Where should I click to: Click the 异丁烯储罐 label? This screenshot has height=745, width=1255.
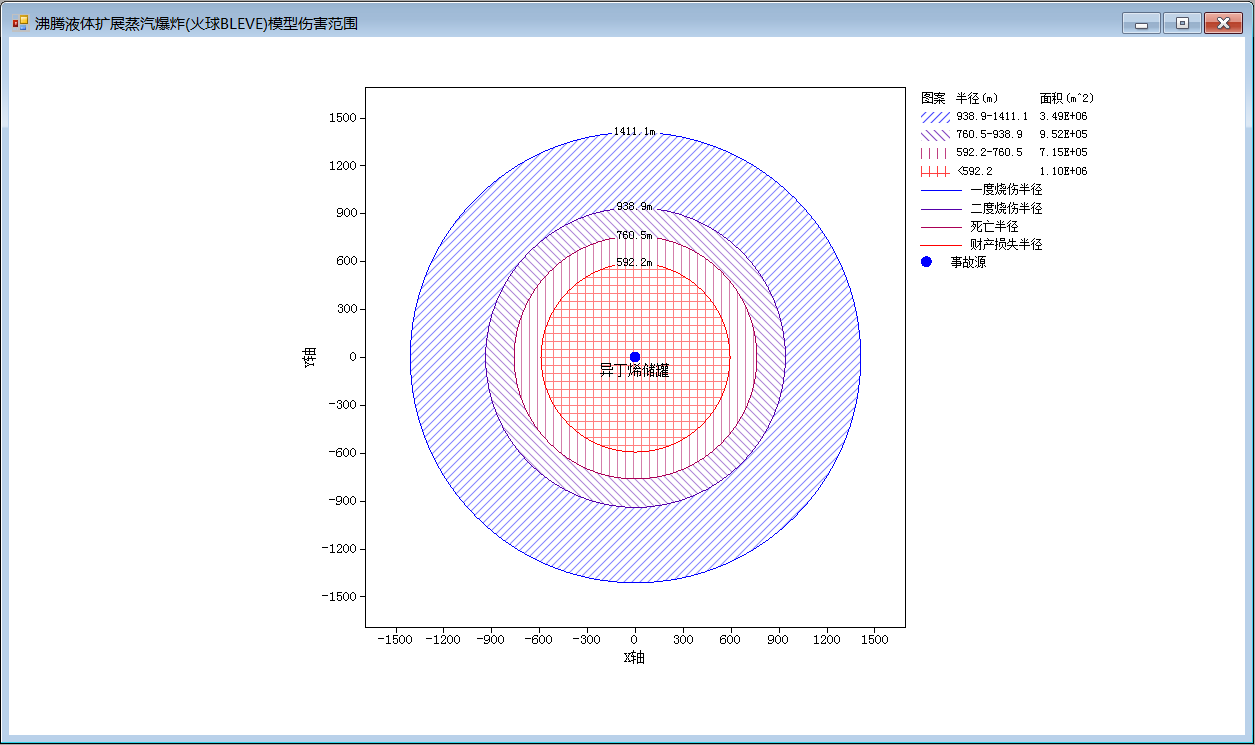click(634, 371)
